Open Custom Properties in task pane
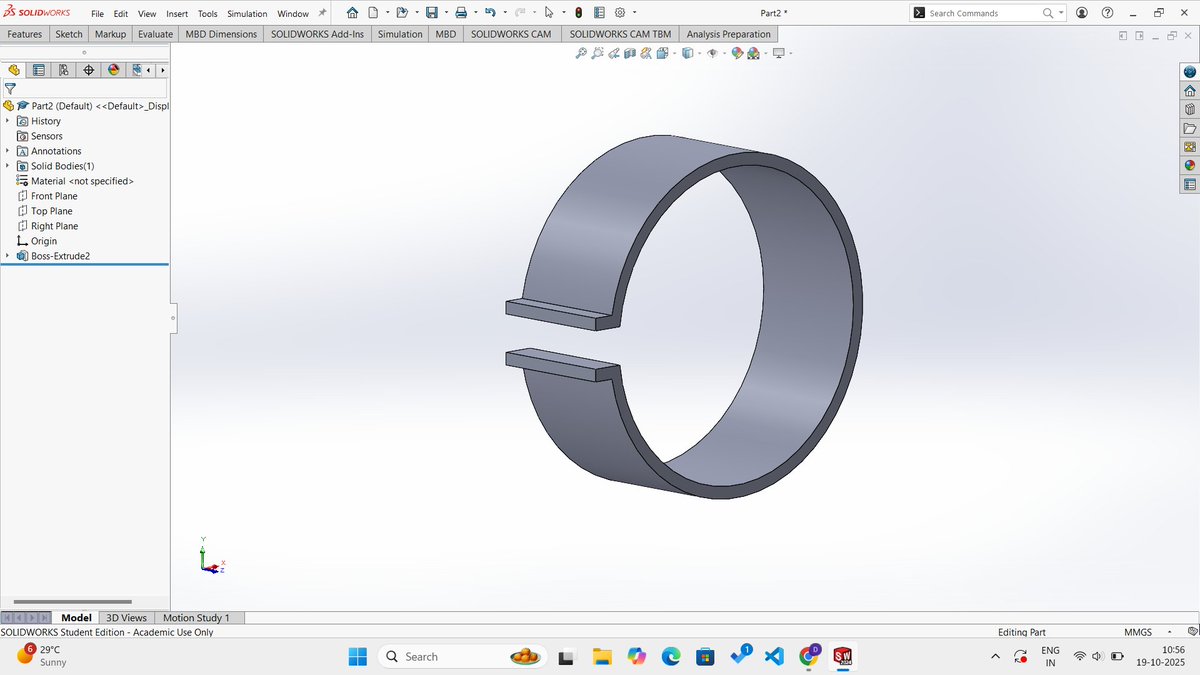Screen dimensions: 1200x675 pos(1189,184)
